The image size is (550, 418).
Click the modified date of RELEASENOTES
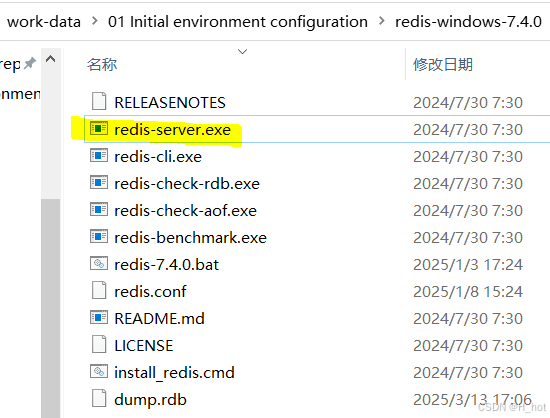(468, 103)
